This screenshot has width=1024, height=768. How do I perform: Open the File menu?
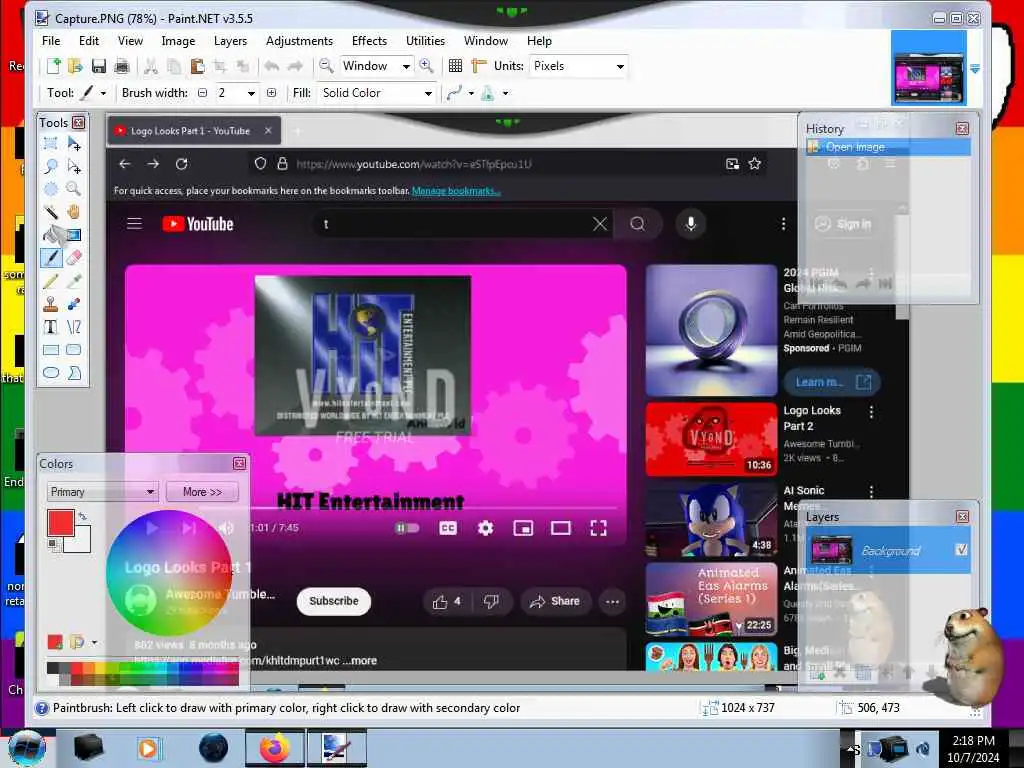(x=51, y=40)
